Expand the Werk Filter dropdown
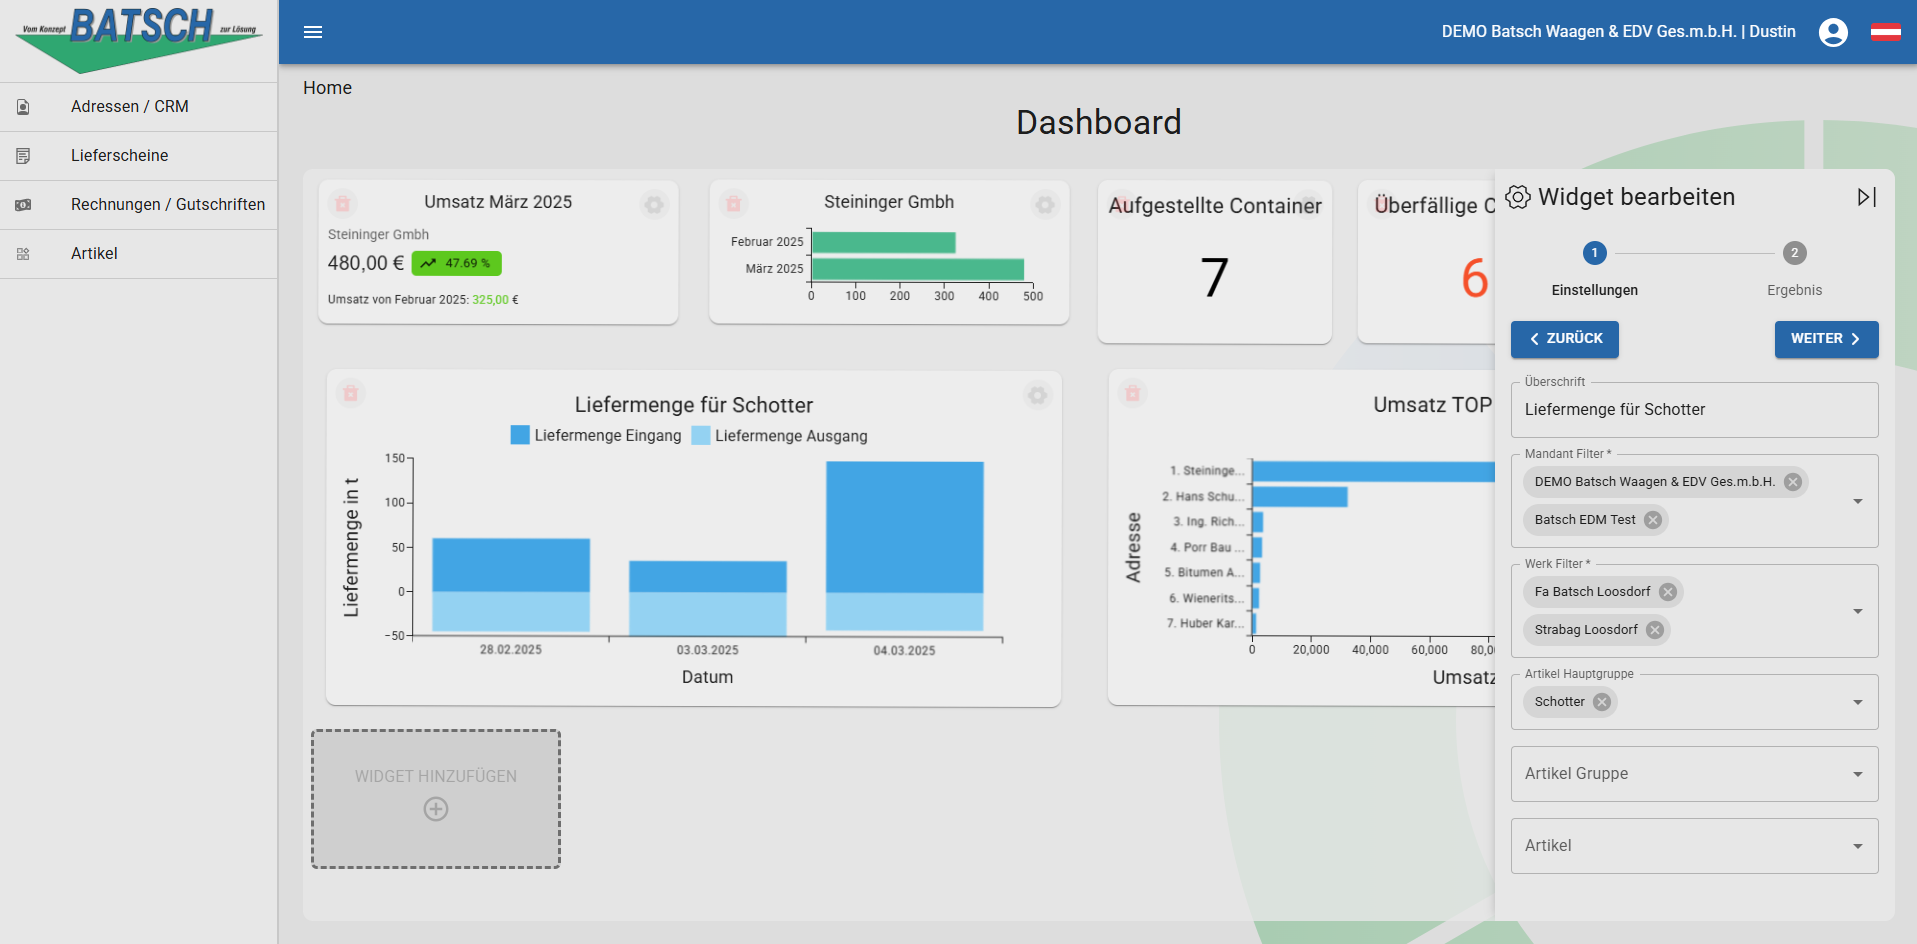This screenshot has width=1917, height=944. click(1858, 611)
